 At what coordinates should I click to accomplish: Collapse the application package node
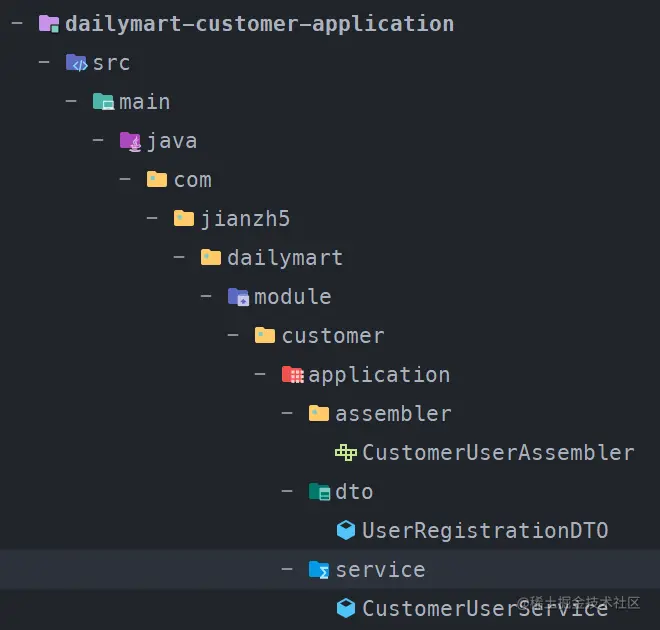(x=260, y=374)
